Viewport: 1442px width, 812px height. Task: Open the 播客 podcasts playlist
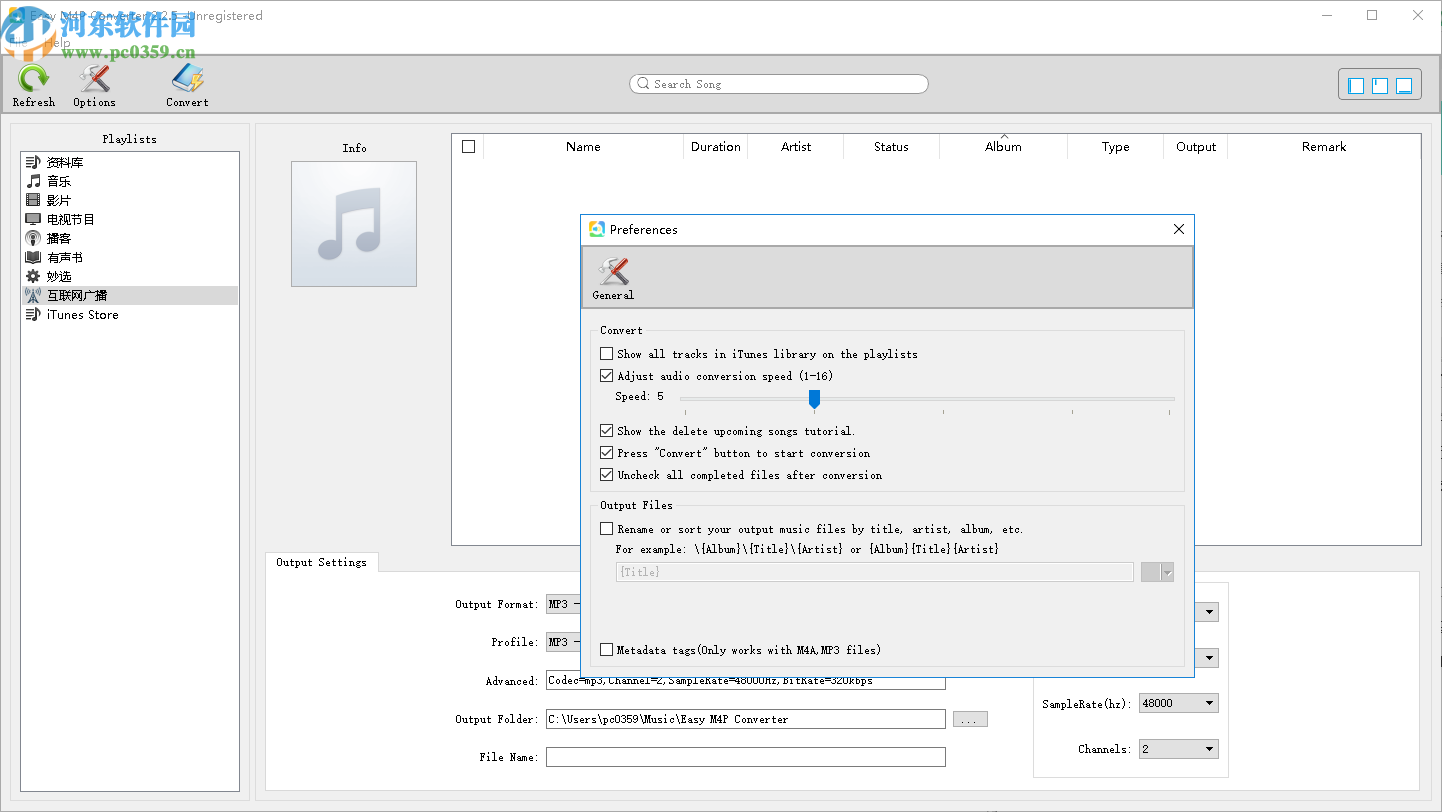coord(57,238)
